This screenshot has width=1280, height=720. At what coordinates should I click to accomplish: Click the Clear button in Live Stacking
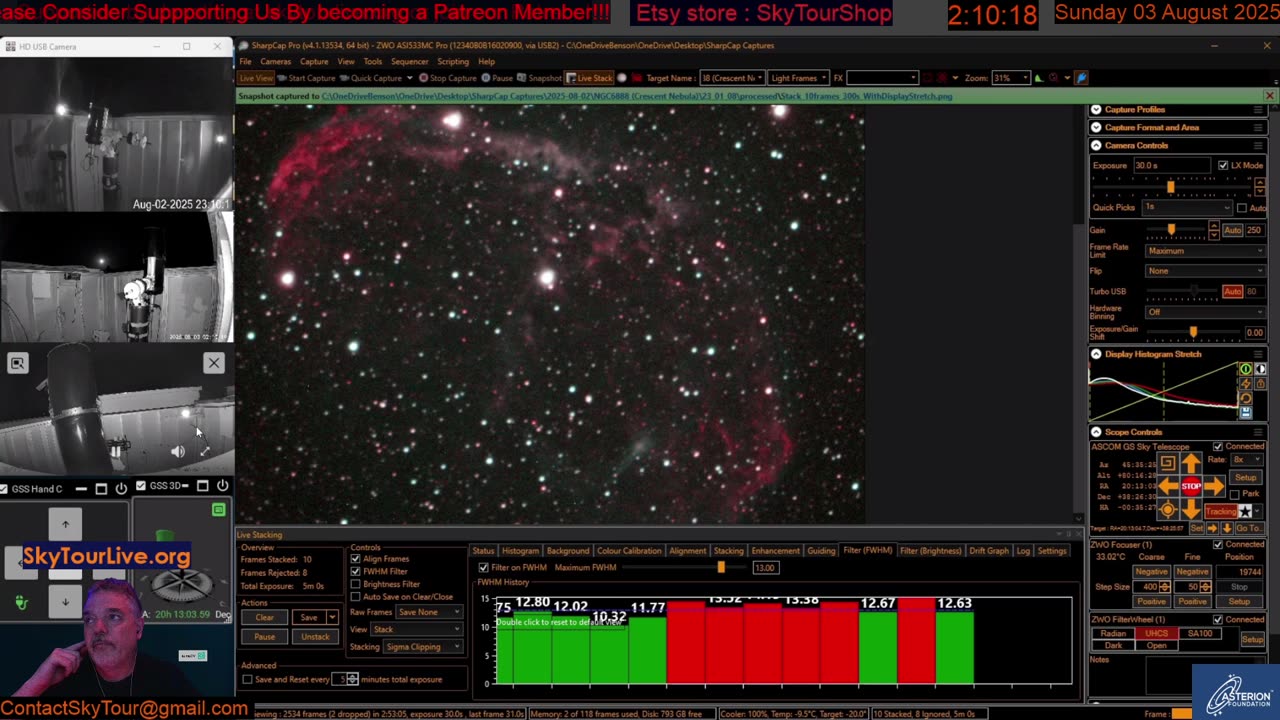[x=264, y=618]
